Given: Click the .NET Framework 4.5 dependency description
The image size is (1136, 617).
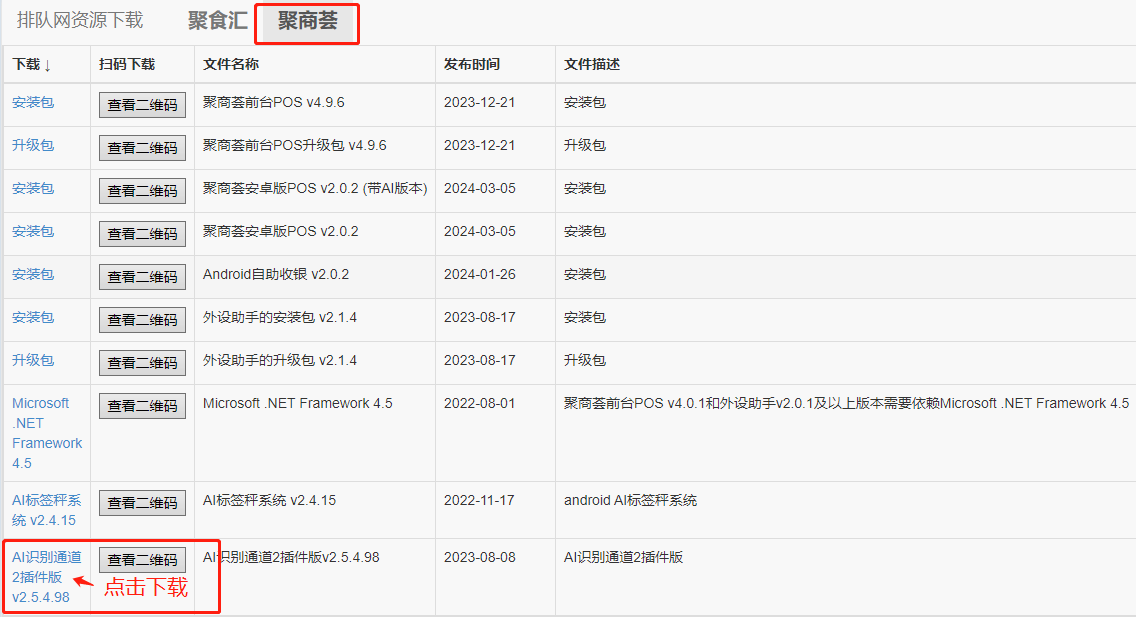Looking at the screenshot, I should (846, 403).
